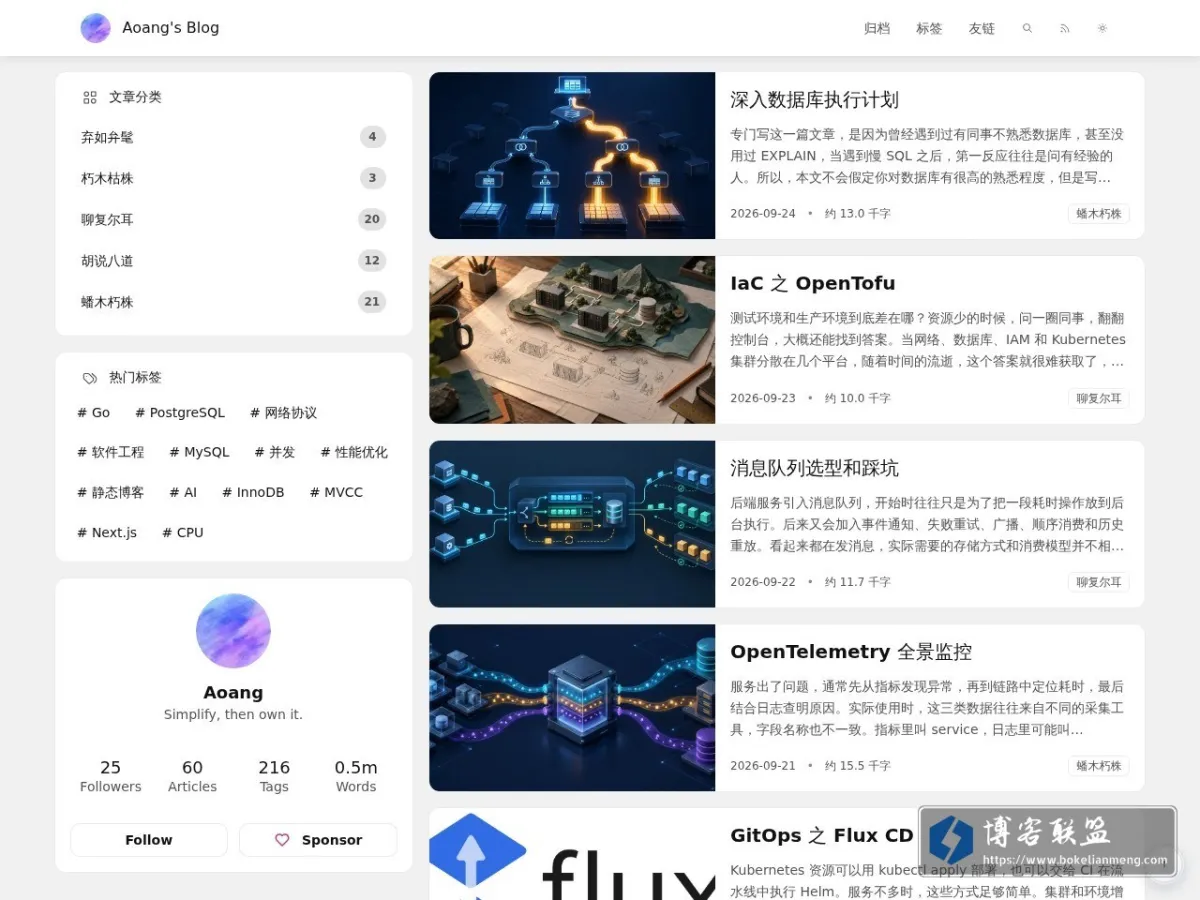Open category 聊复尔耳
This screenshot has height=900, width=1200.
pos(233,219)
